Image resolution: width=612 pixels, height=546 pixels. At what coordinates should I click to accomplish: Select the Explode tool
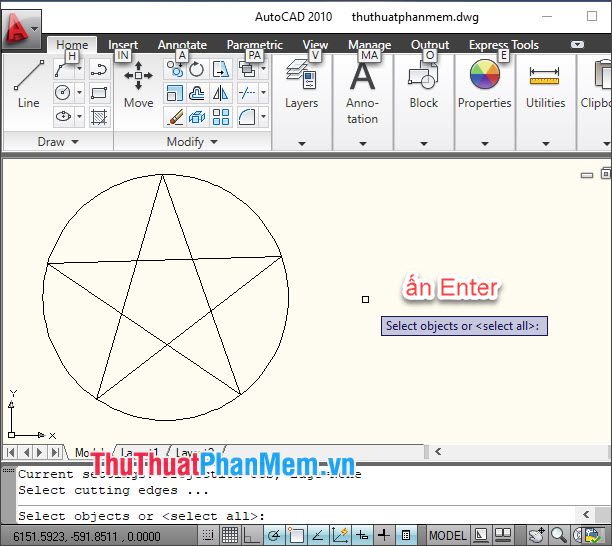click(197, 116)
